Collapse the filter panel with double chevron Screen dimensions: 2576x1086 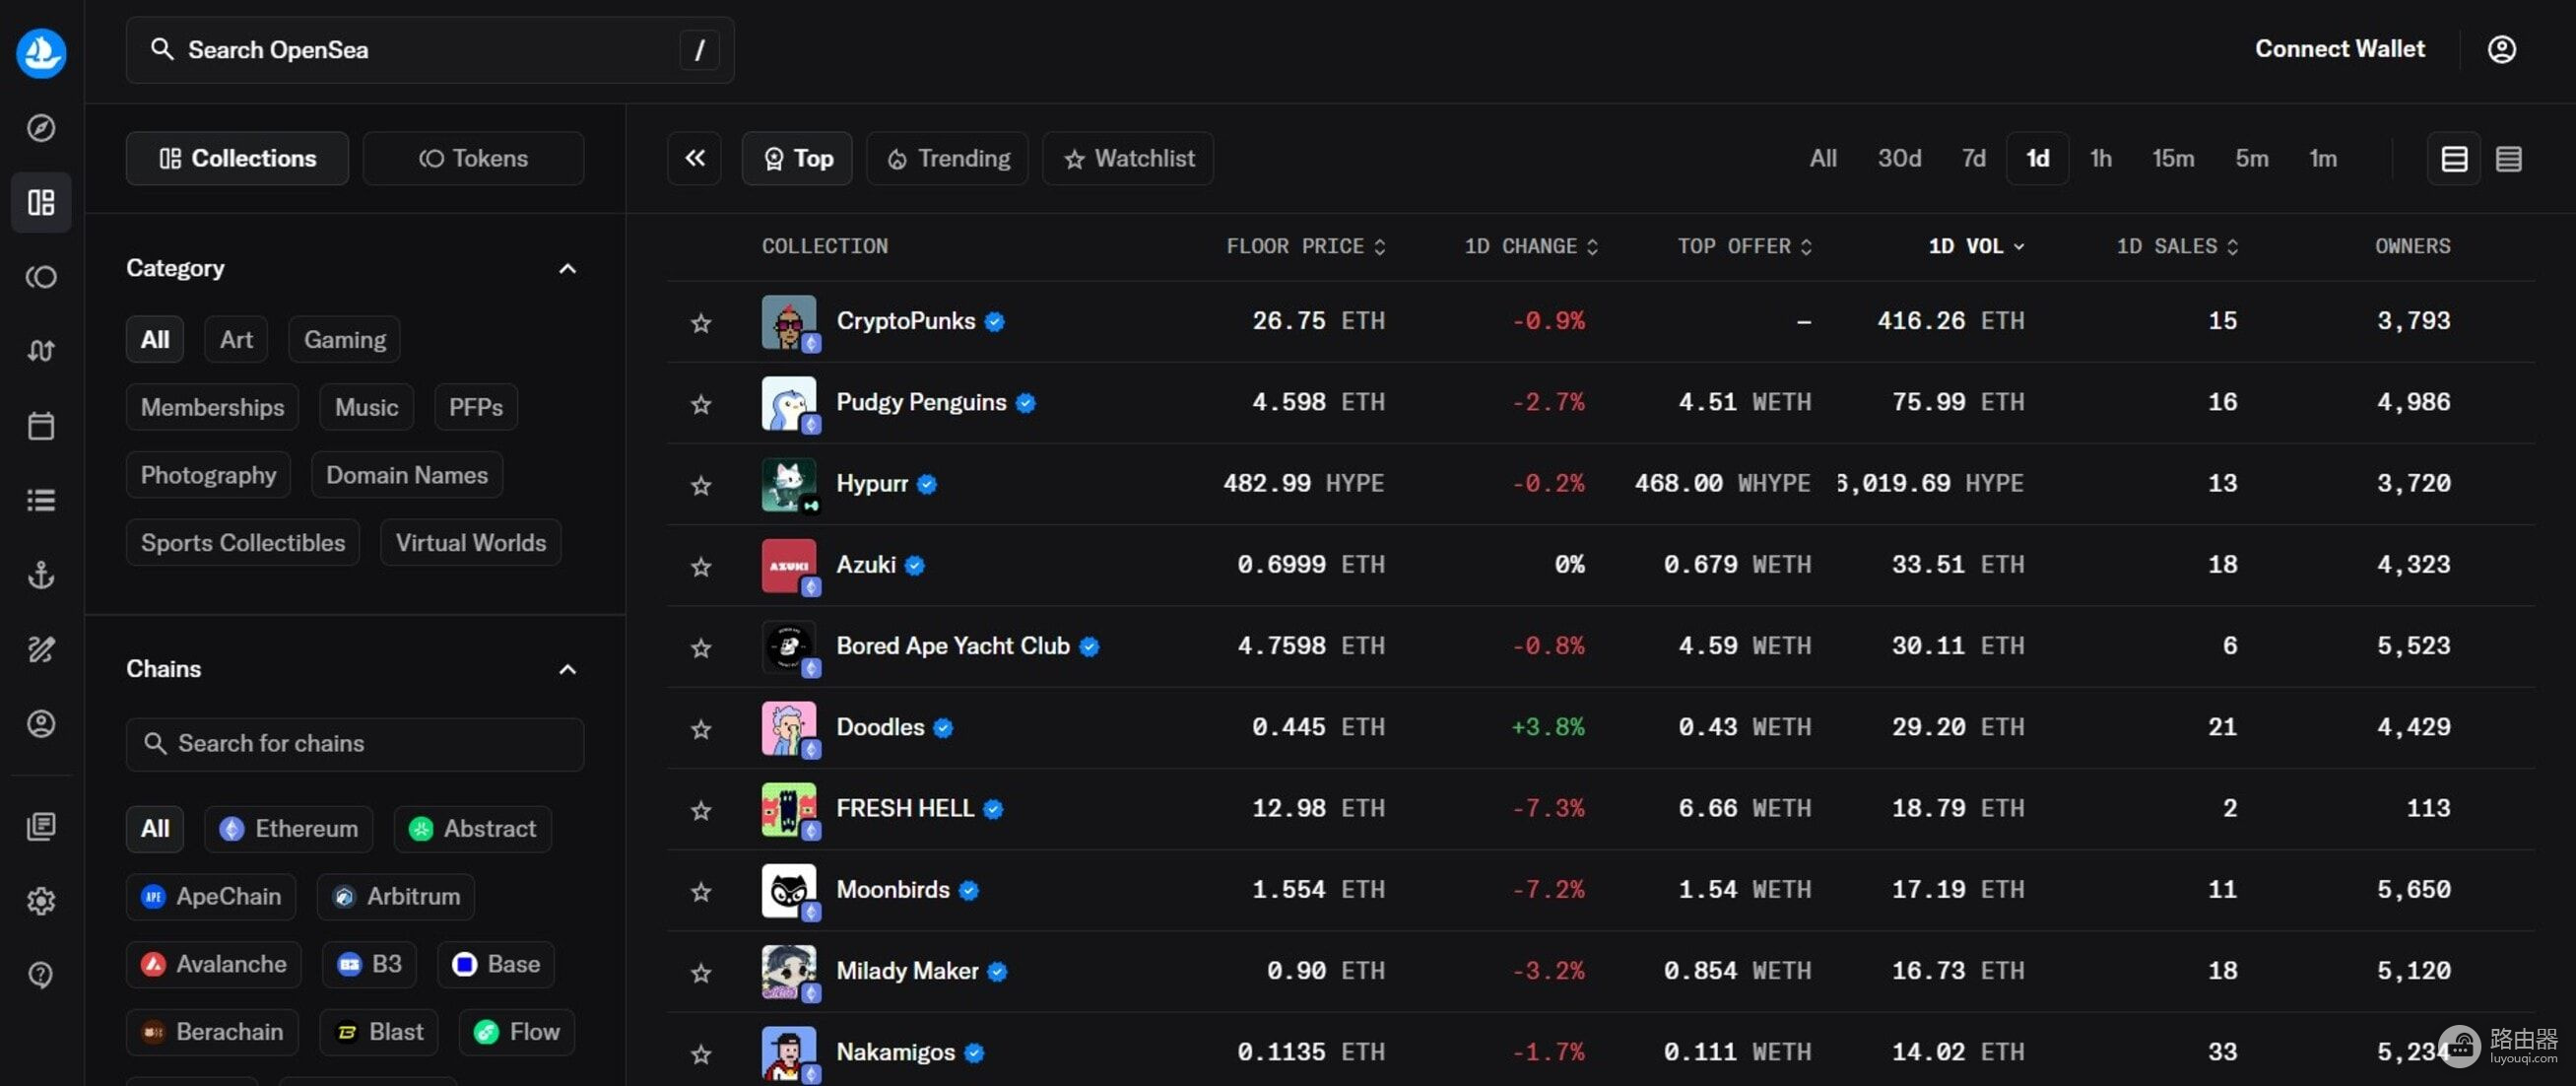point(694,158)
